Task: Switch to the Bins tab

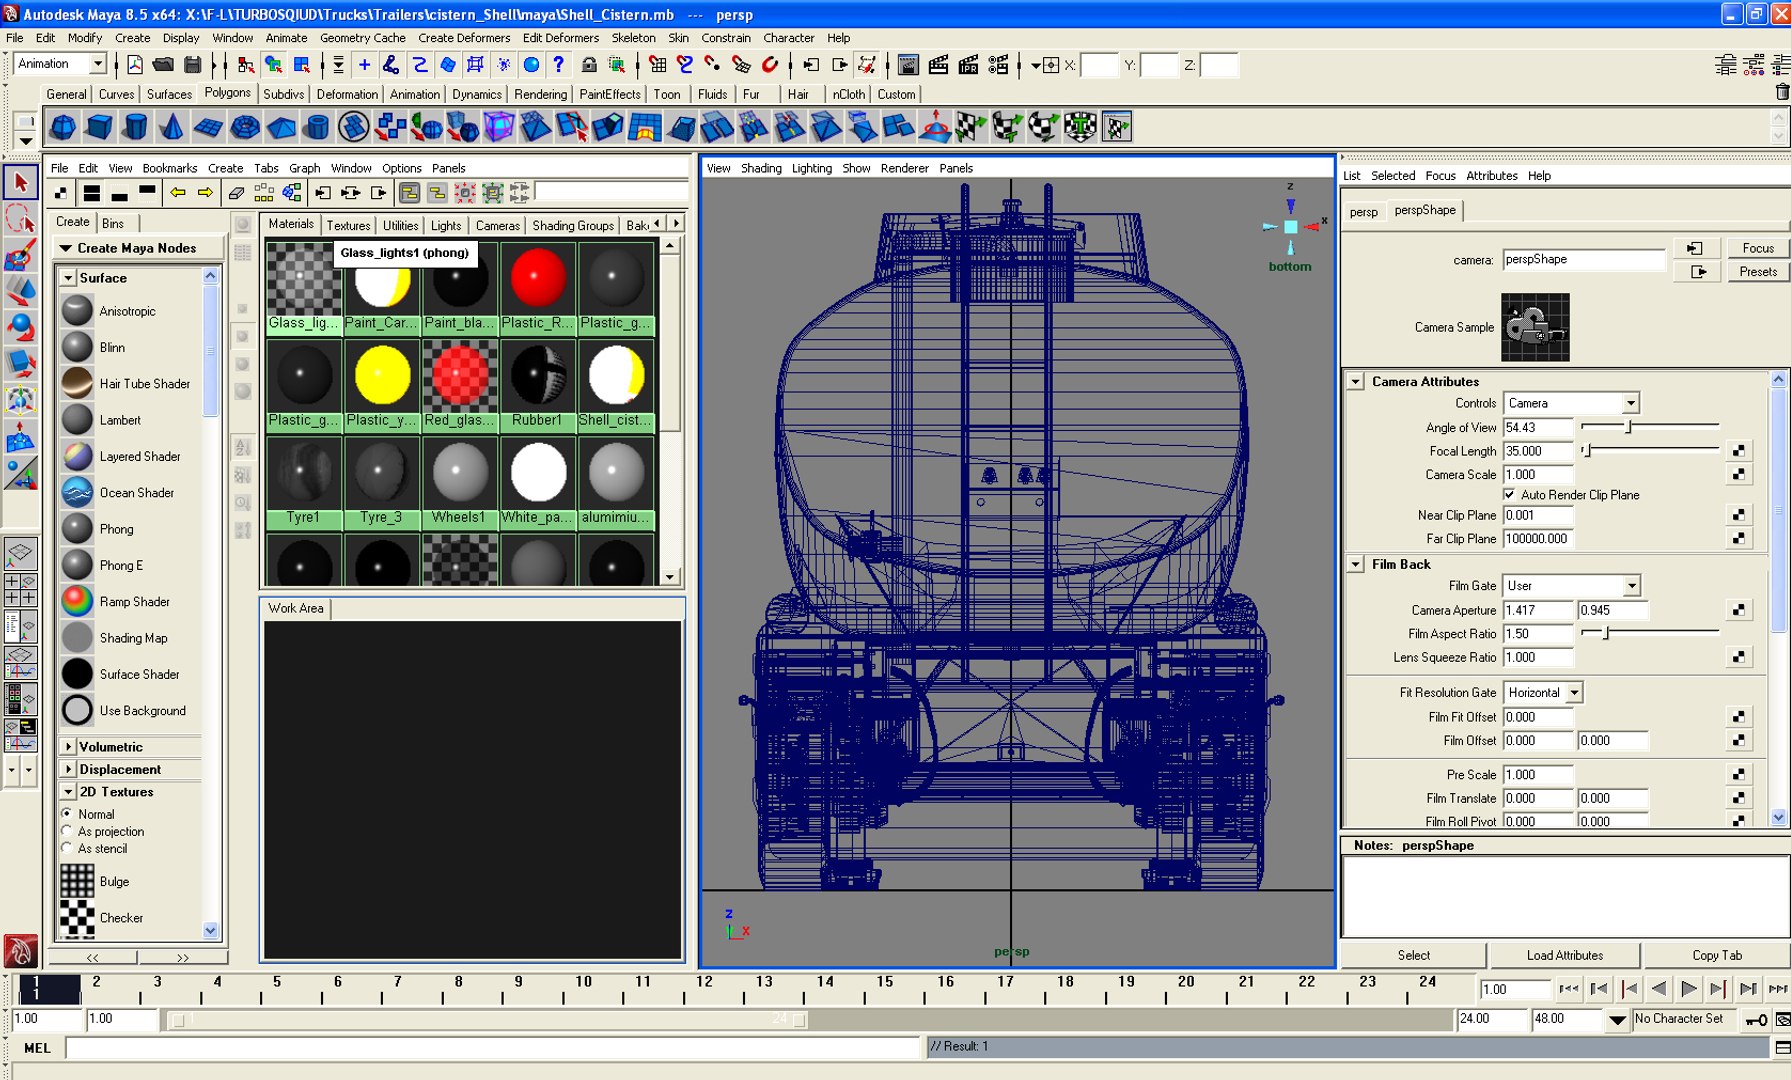Action: pyautogui.click(x=113, y=223)
